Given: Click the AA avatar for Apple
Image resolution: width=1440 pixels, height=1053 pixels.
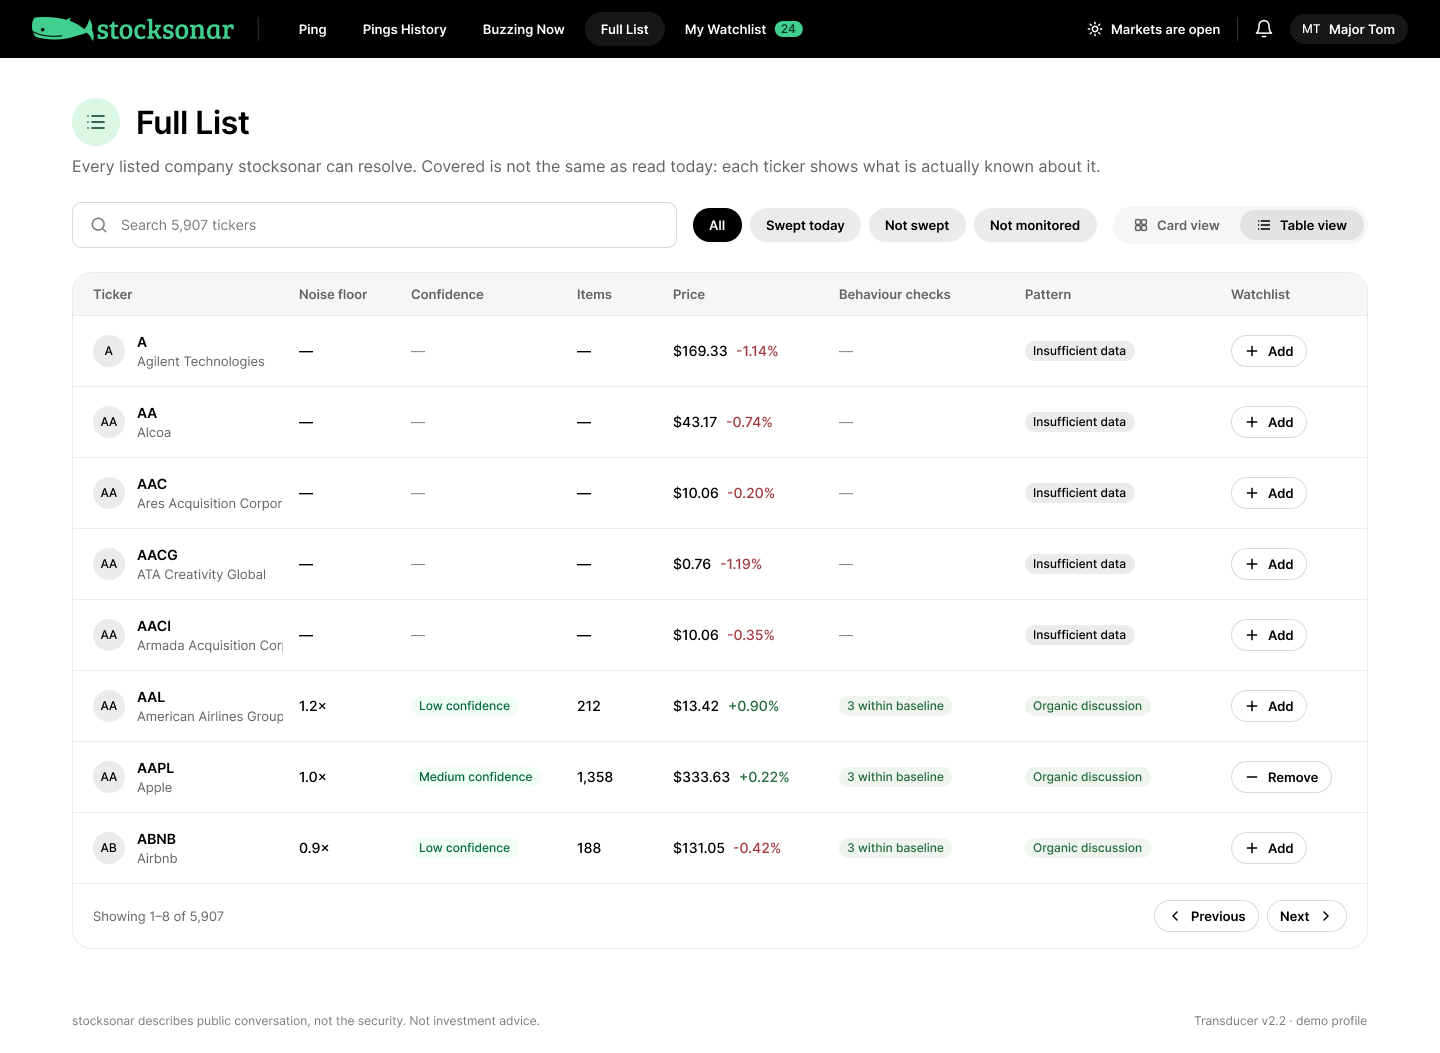Looking at the screenshot, I should 109,777.
